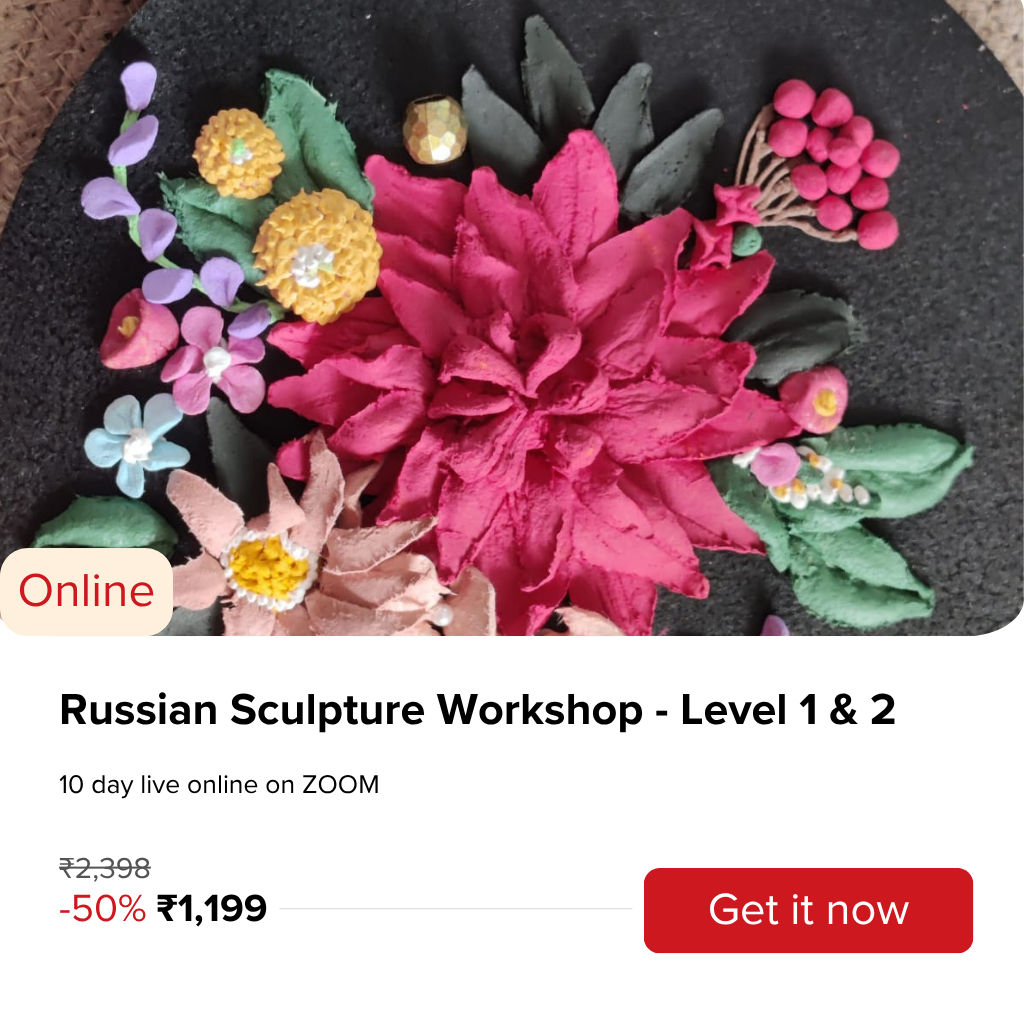Select the 10 day live online subtitle
1024x1024 pixels.
tap(219, 784)
